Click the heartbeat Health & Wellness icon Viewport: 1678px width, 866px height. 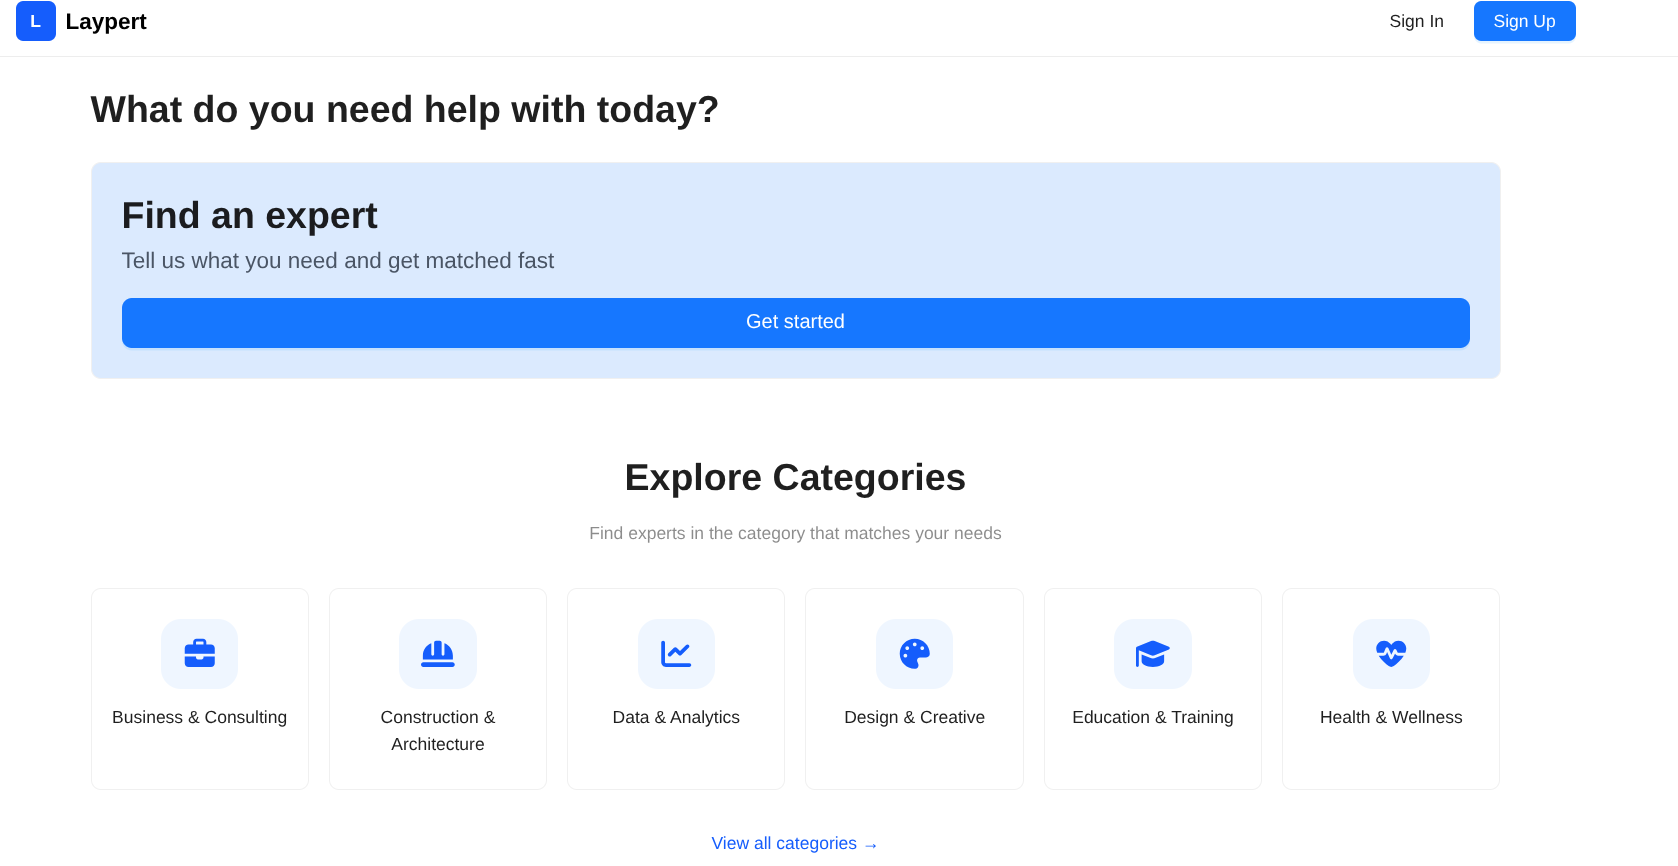[x=1391, y=654]
